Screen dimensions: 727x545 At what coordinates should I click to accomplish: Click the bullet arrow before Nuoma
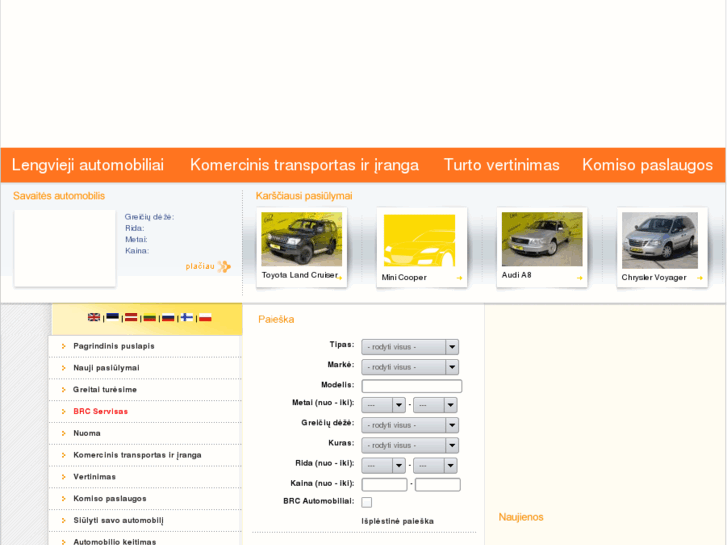(64, 433)
